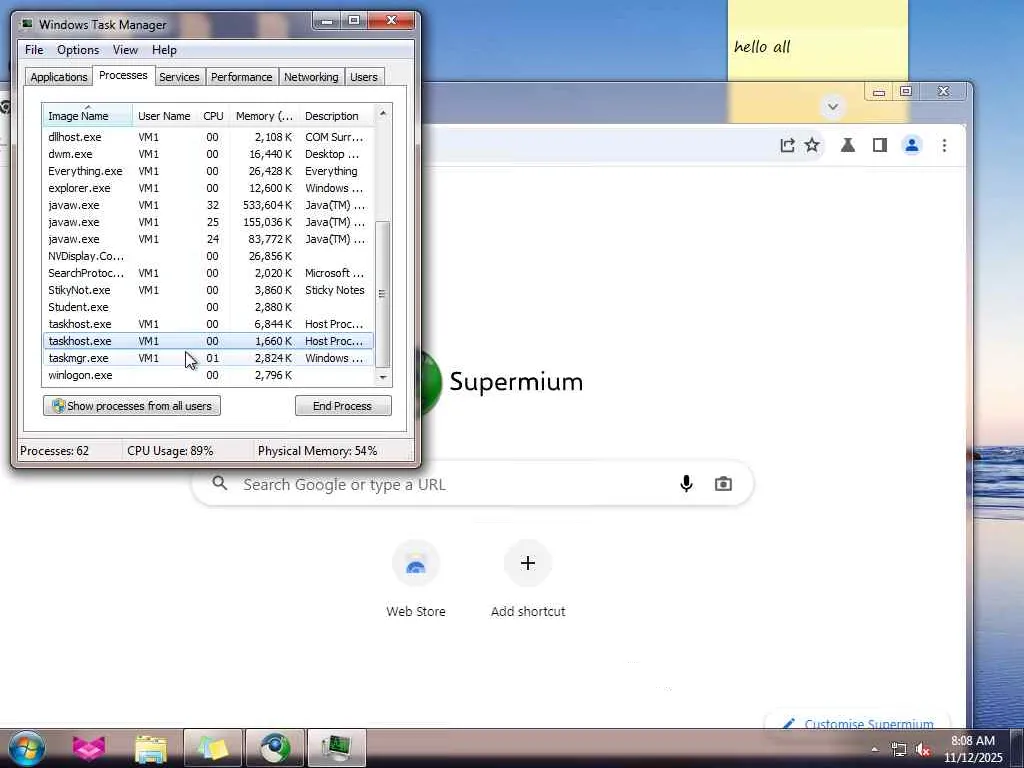1024x768 pixels.
Task: Switch to Supermium browser taskbar button
Action: click(x=275, y=748)
